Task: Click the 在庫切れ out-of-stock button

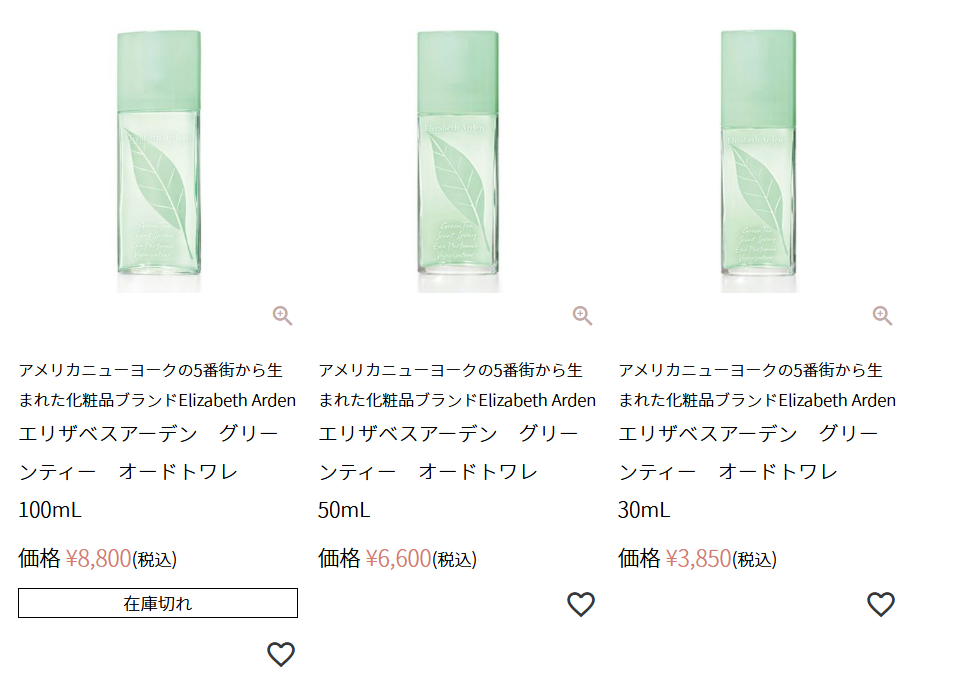Action: [158, 603]
